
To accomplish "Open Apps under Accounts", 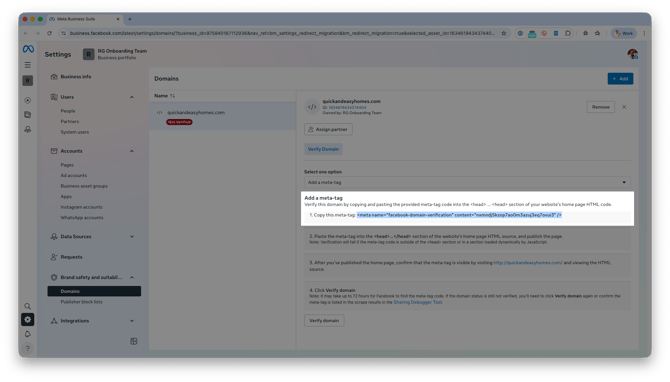I will point(66,197).
